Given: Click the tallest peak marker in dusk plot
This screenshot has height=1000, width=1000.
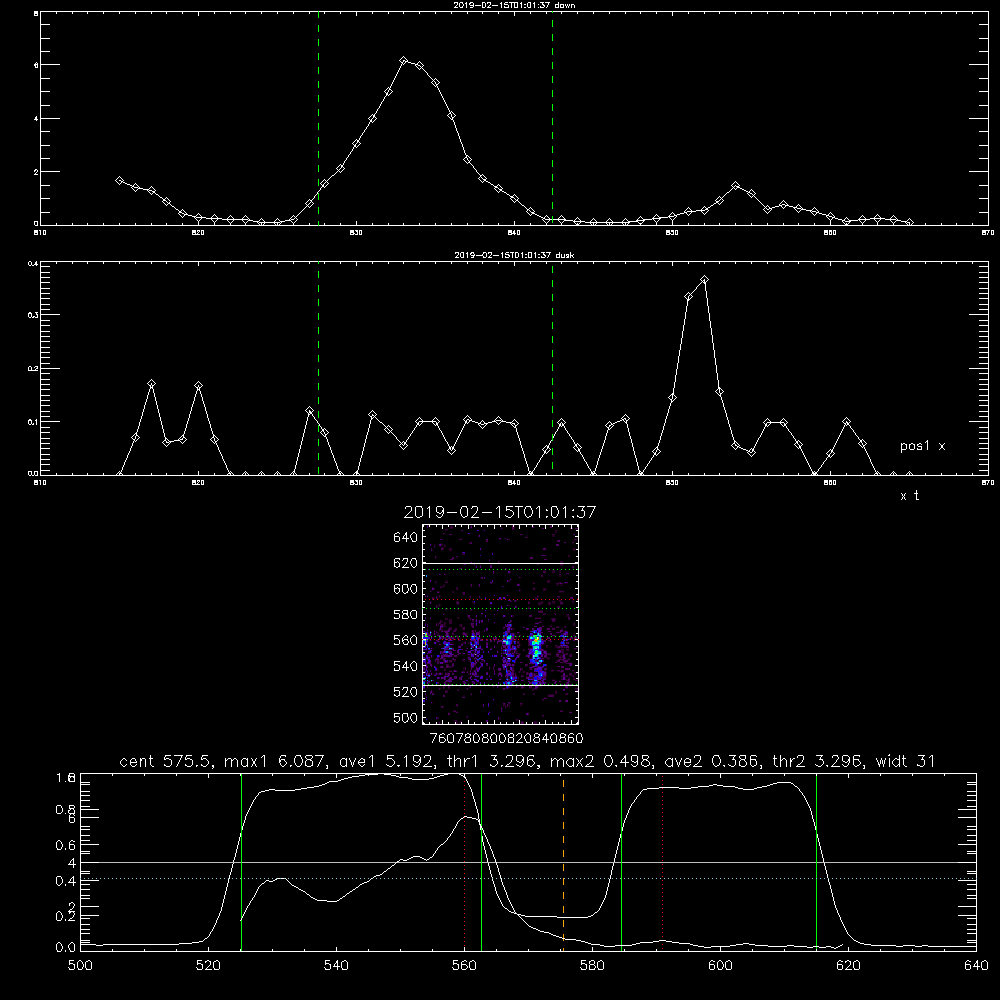Looking at the screenshot, I should 704,279.
